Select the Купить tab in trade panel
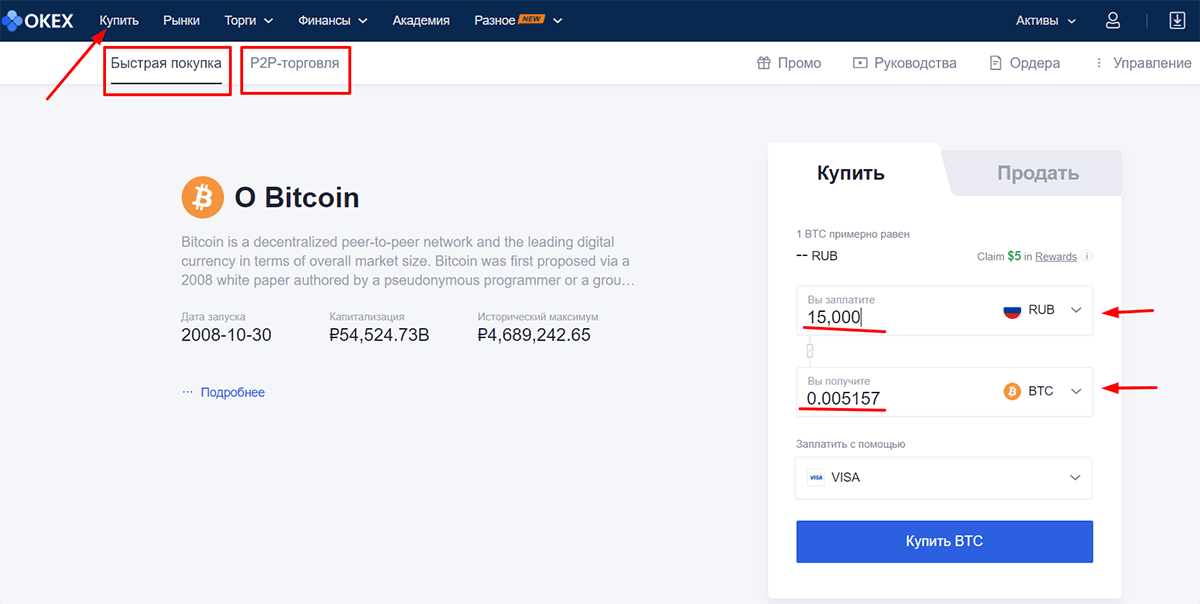This screenshot has width=1200, height=604. pyautogui.click(x=851, y=173)
